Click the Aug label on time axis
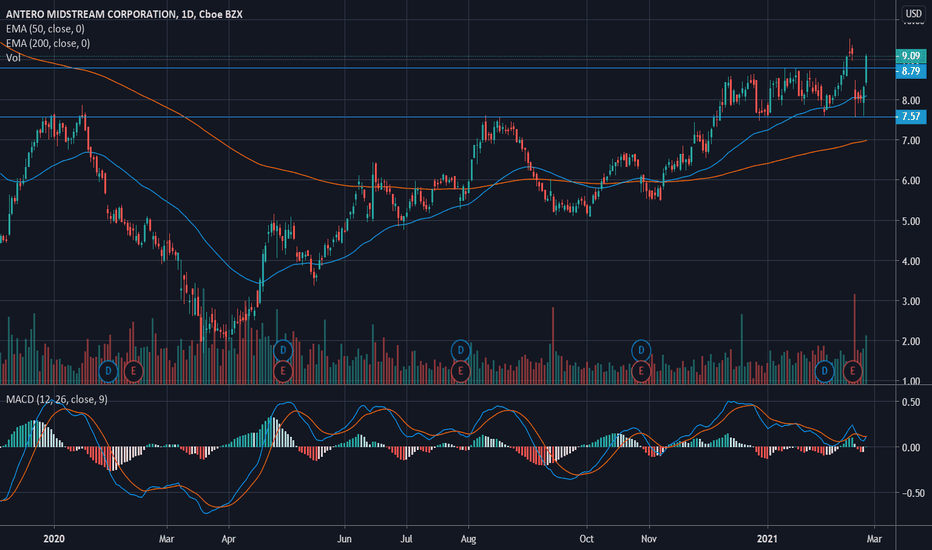Screen dimensions: 932x550 pyautogui.click(x=468, y=539)
